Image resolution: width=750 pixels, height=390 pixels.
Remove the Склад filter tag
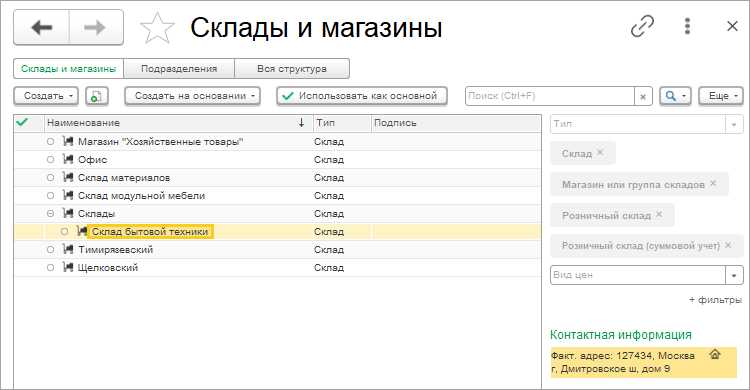tap(600, 152)
